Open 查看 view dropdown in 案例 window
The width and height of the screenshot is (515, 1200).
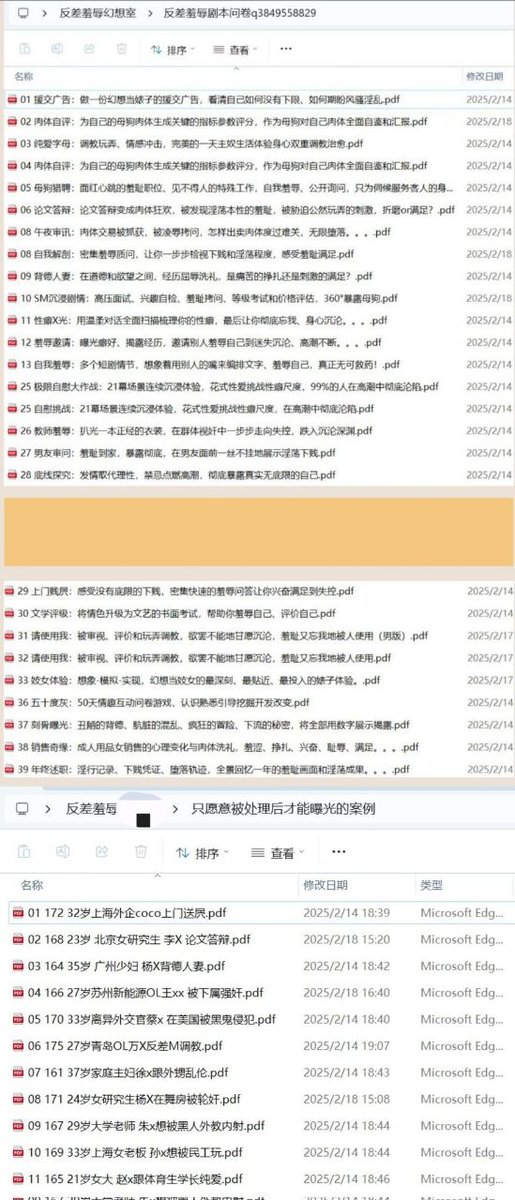click(277, 853)
